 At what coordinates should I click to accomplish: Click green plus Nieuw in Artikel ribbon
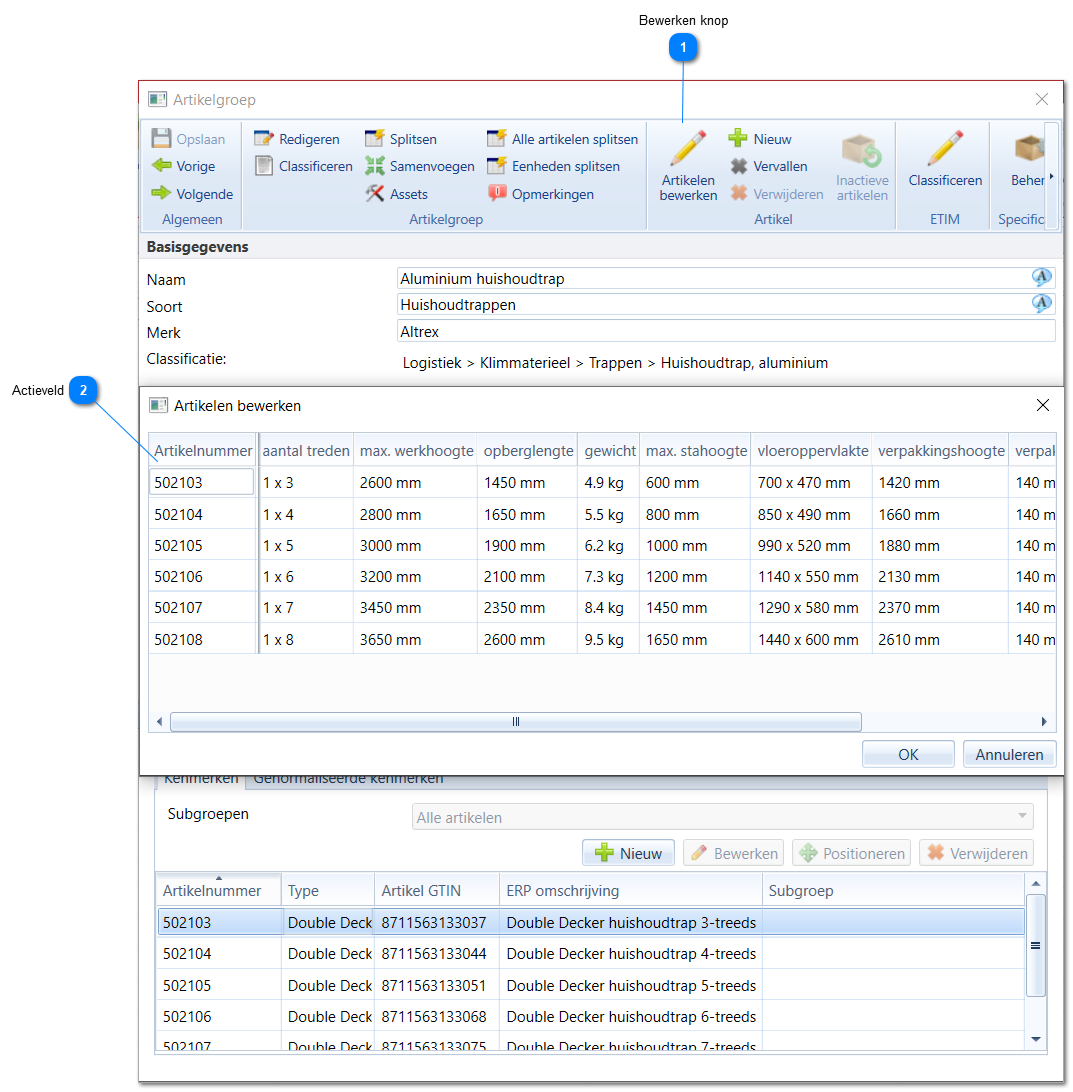pos(760,139)
